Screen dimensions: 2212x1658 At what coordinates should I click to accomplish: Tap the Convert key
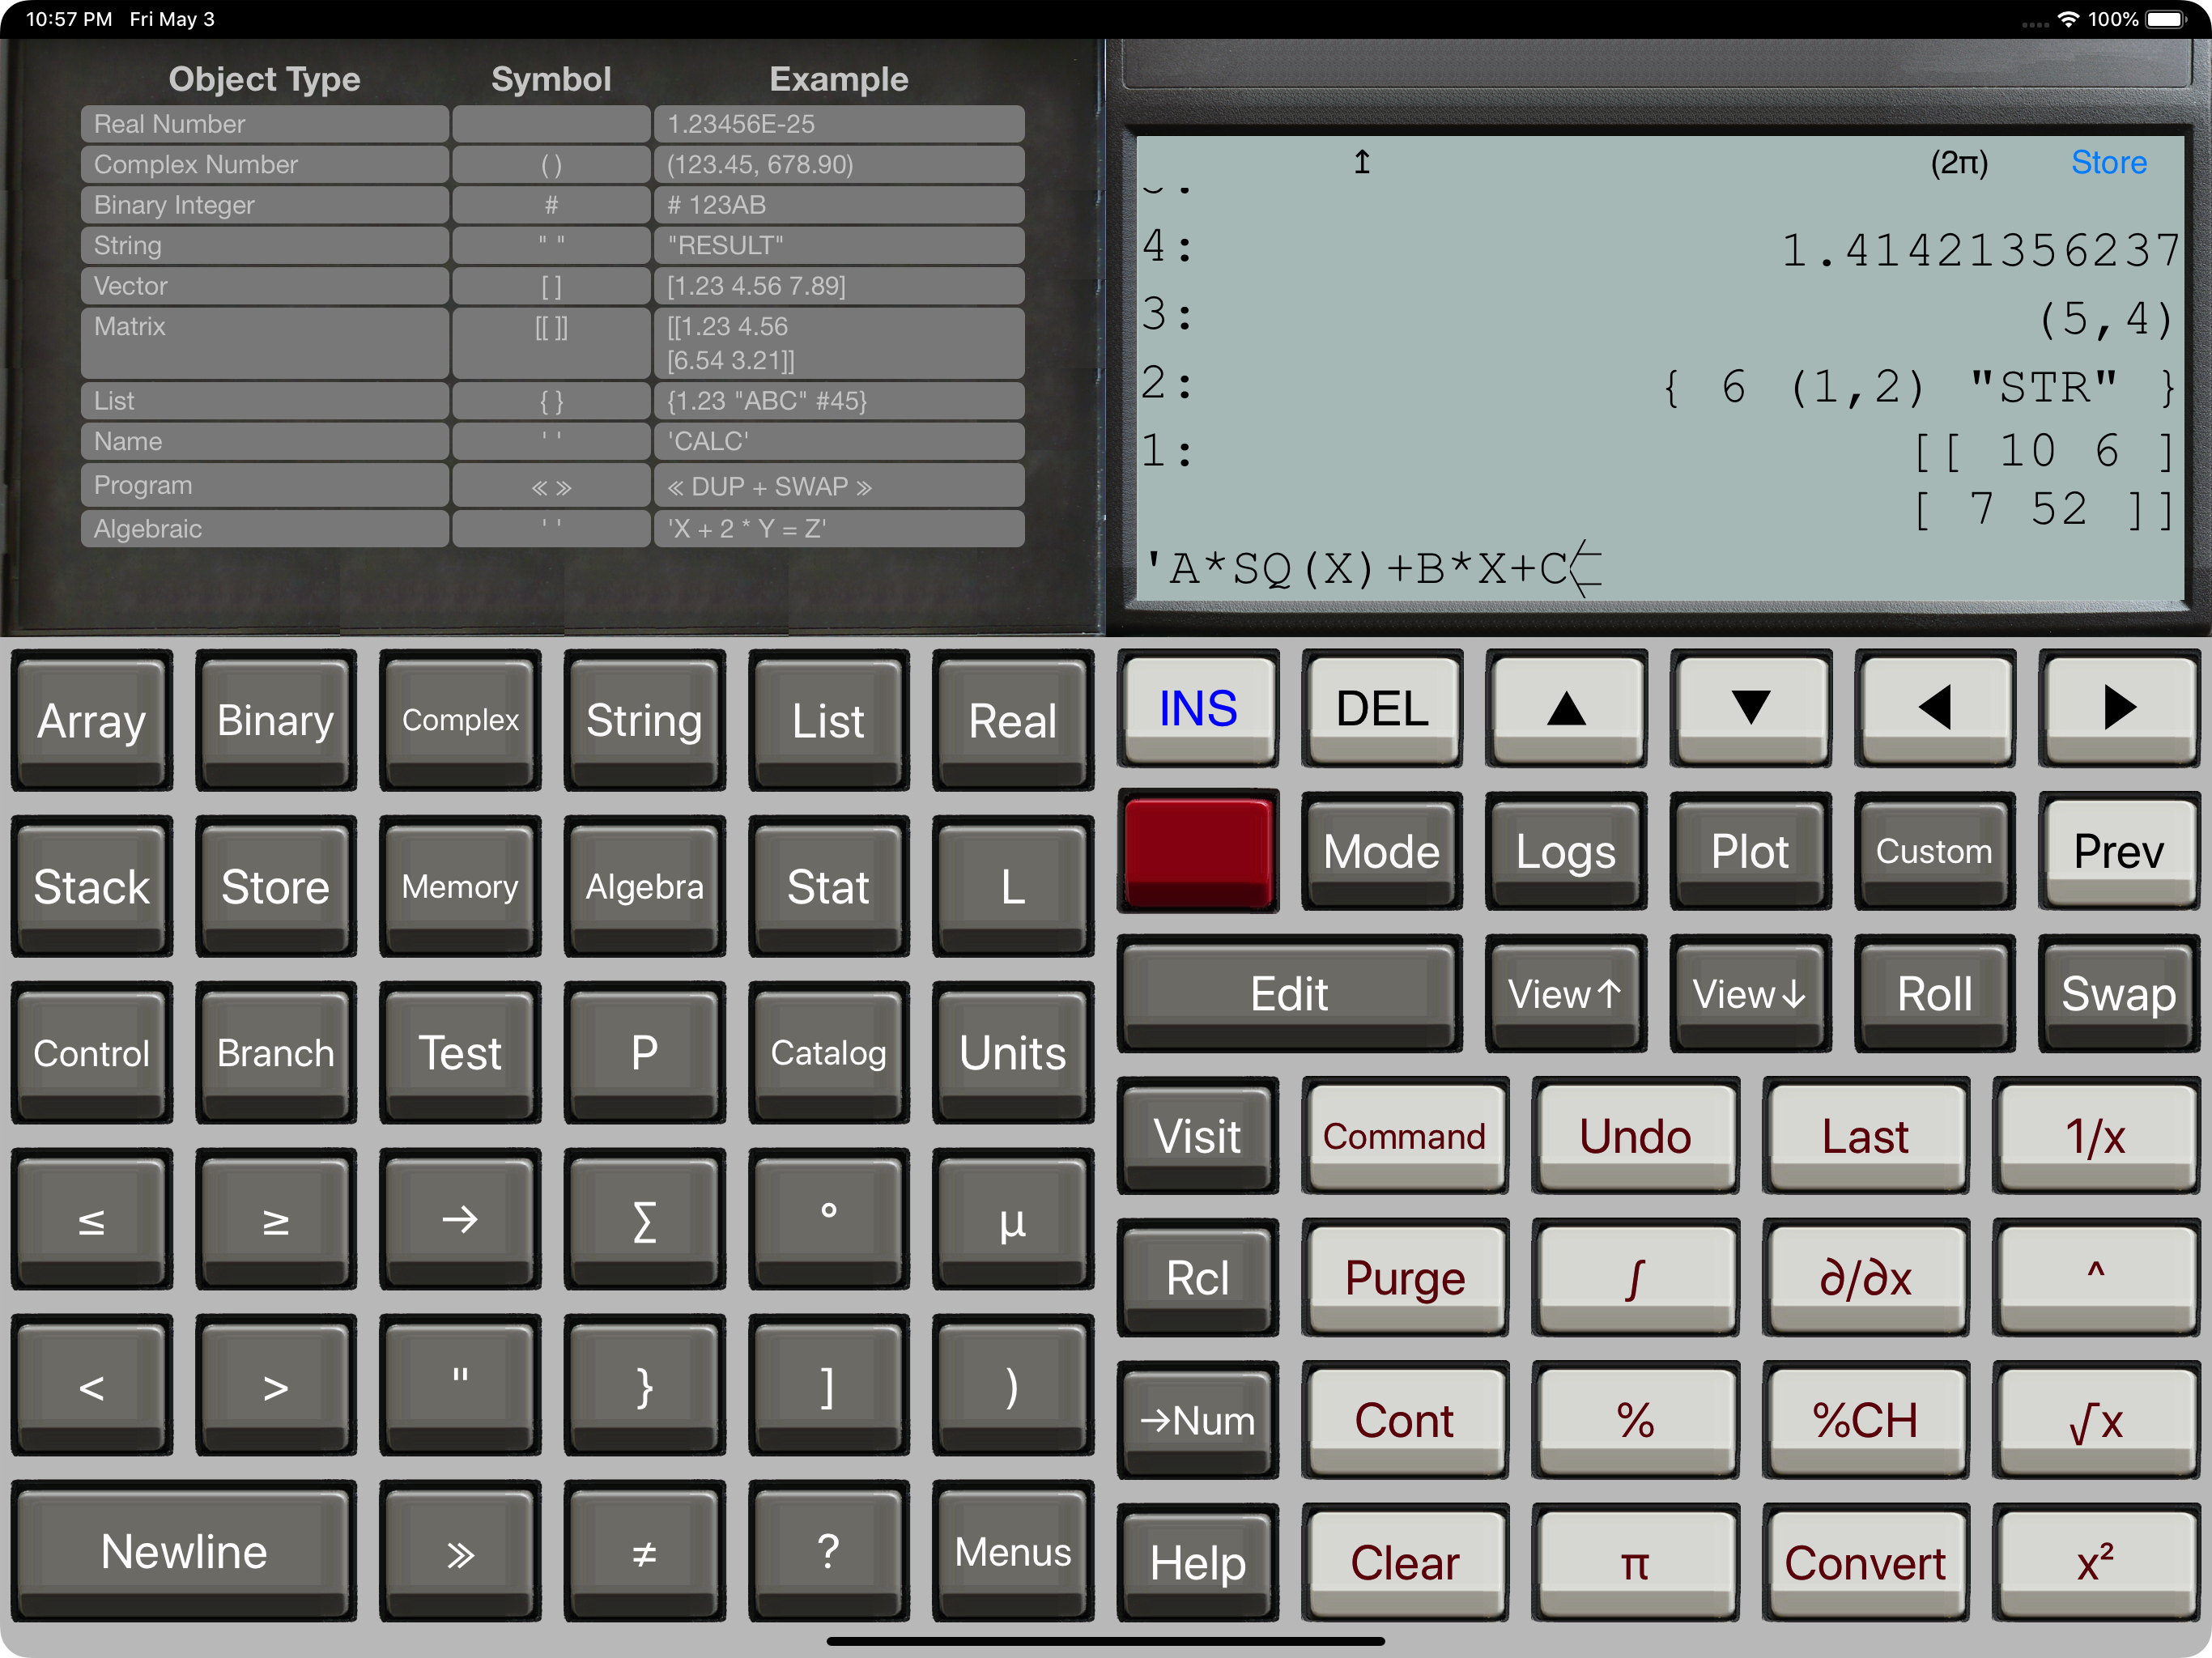[1865, 1563]
